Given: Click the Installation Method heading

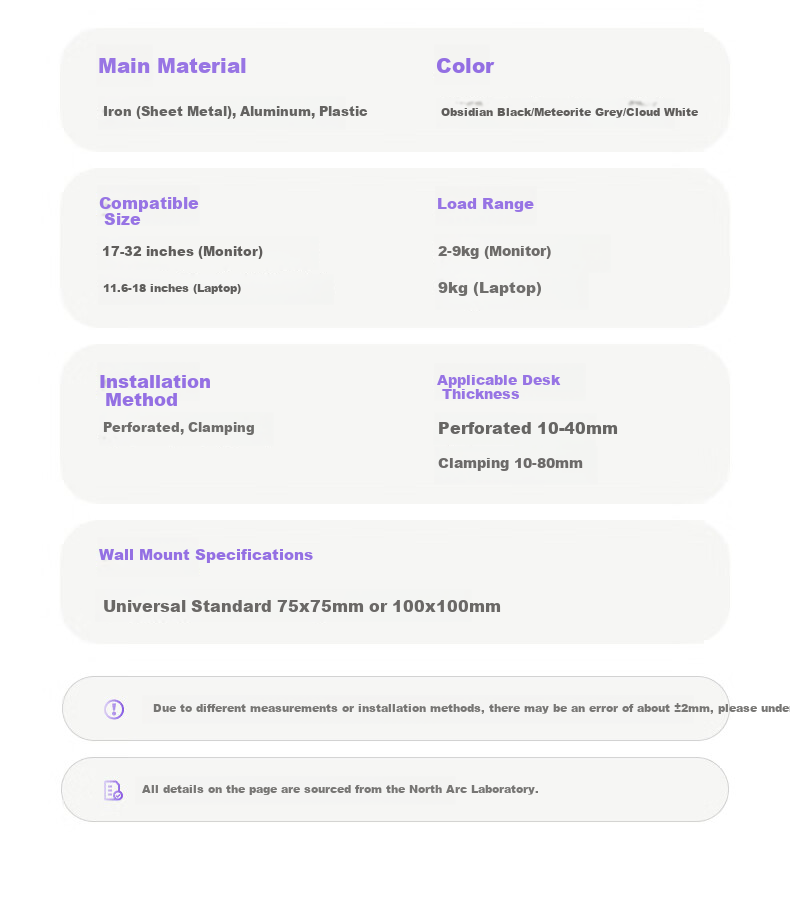Looking at the screenshot, I should click(155, 391).
